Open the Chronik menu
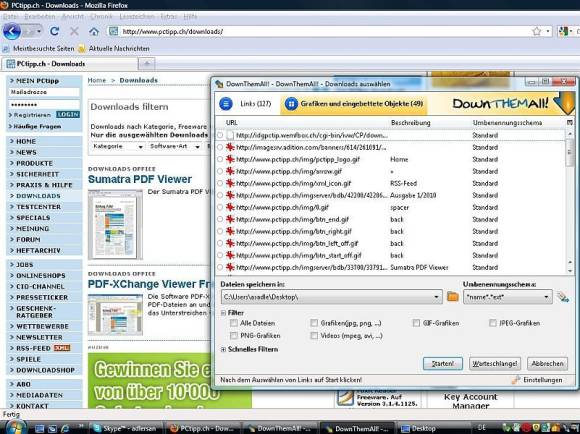 tap(101, 17)
